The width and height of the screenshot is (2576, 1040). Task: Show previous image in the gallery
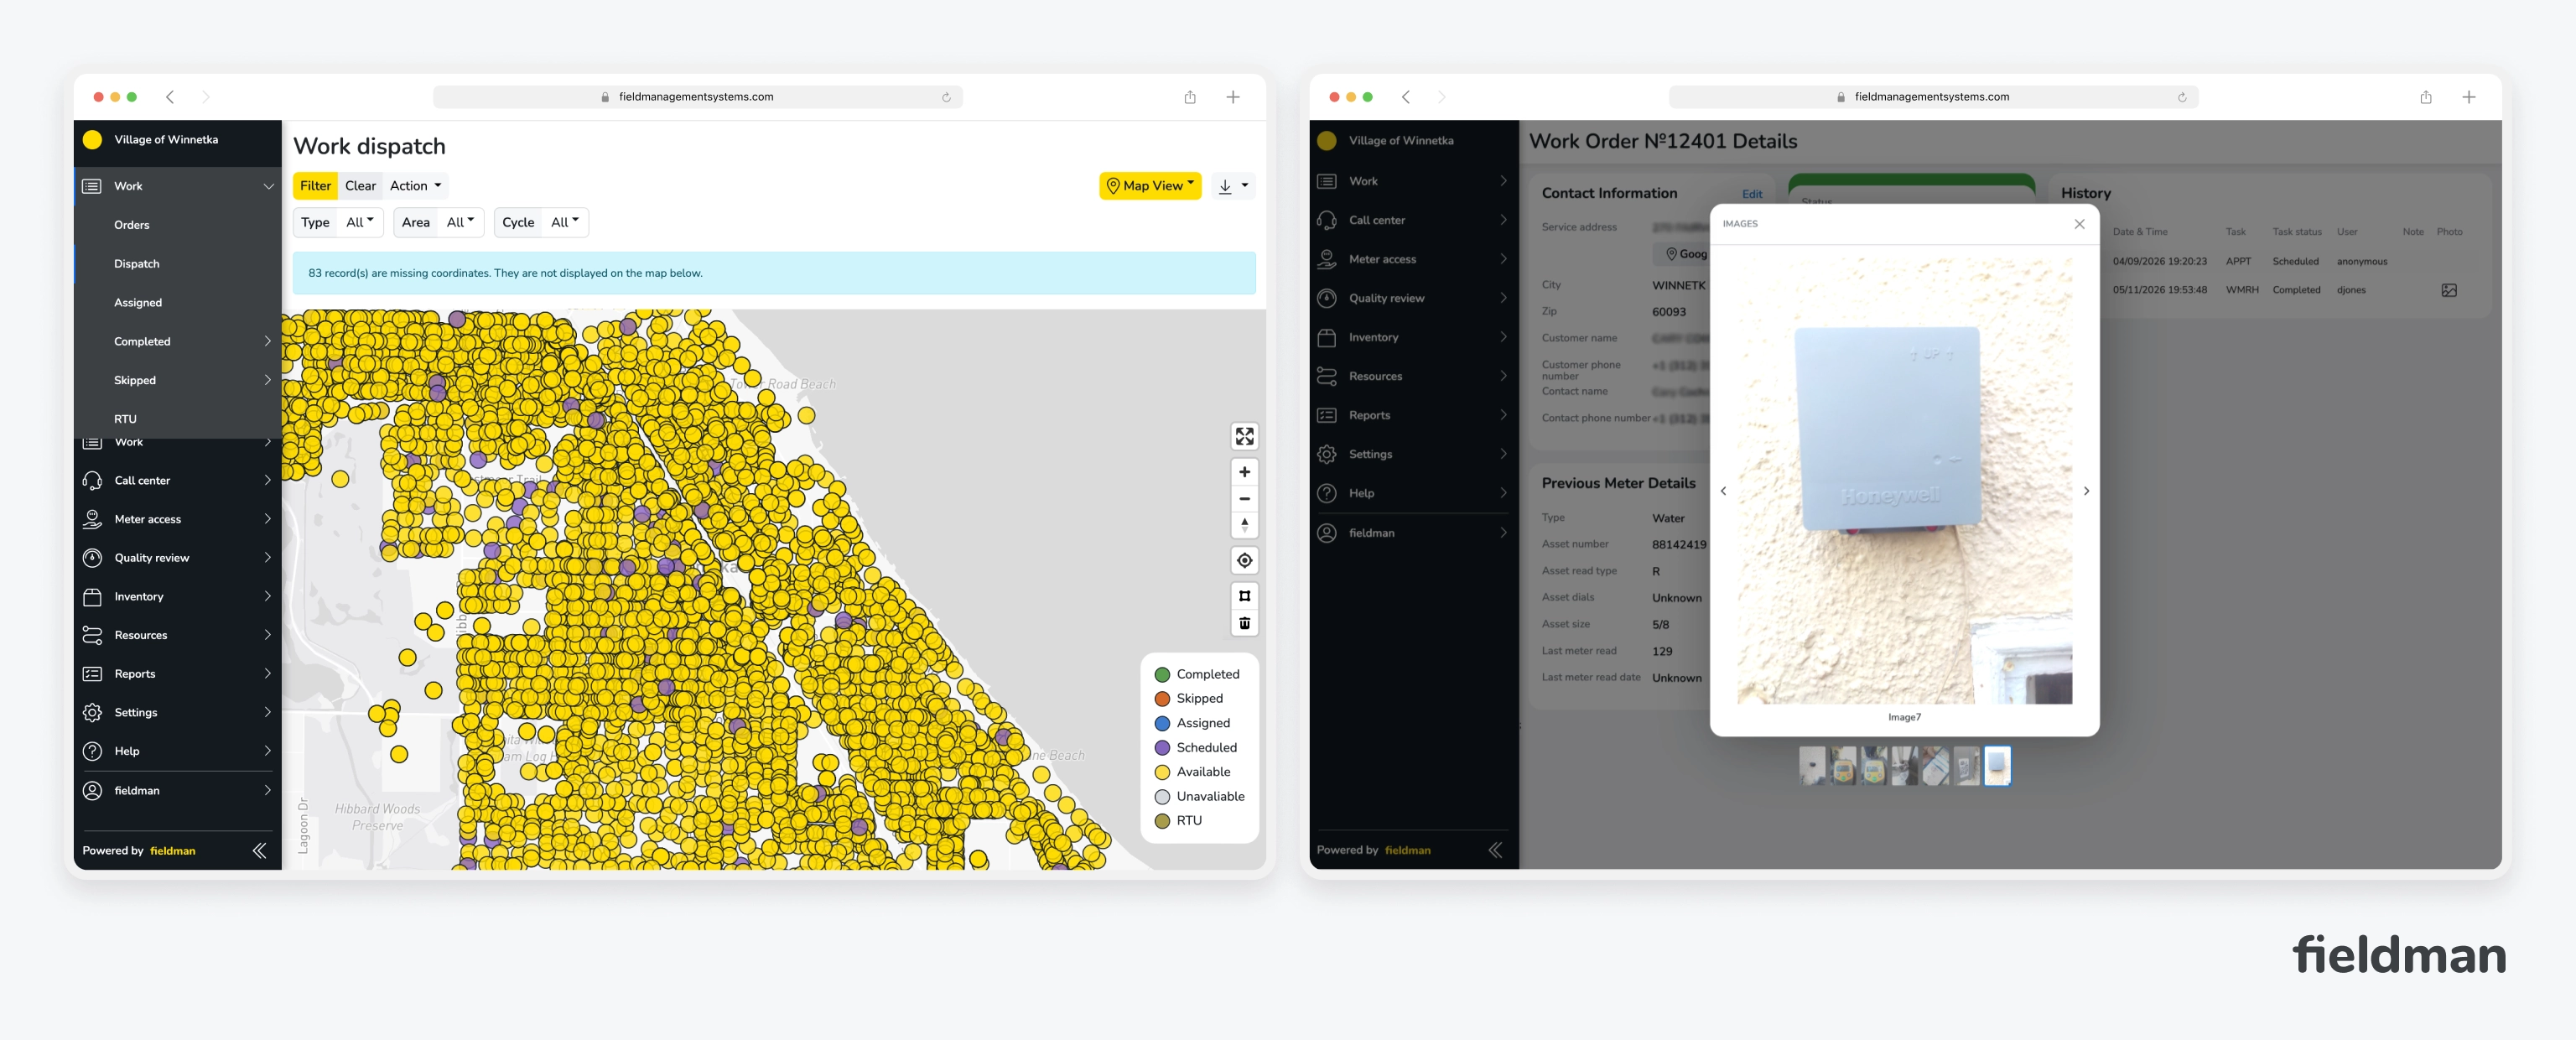click(1723, 491)
